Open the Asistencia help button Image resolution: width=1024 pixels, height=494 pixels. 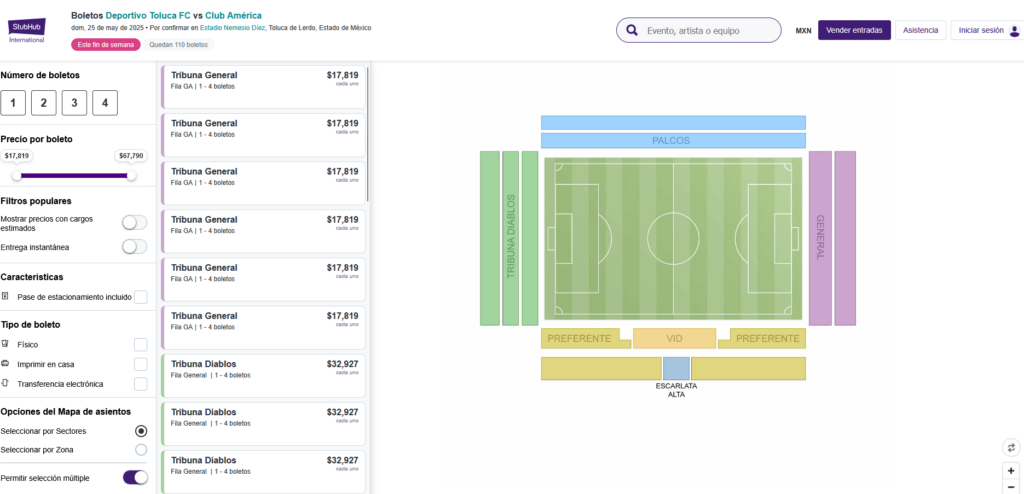(x=920, y=30)
